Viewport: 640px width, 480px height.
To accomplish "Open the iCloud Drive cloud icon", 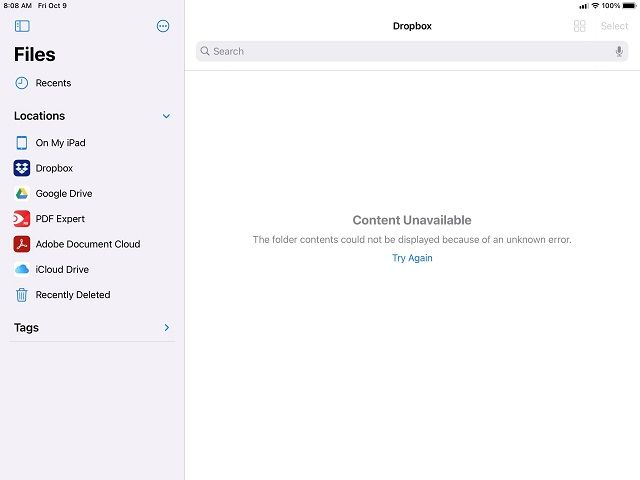I will click(x=22, y=269).
